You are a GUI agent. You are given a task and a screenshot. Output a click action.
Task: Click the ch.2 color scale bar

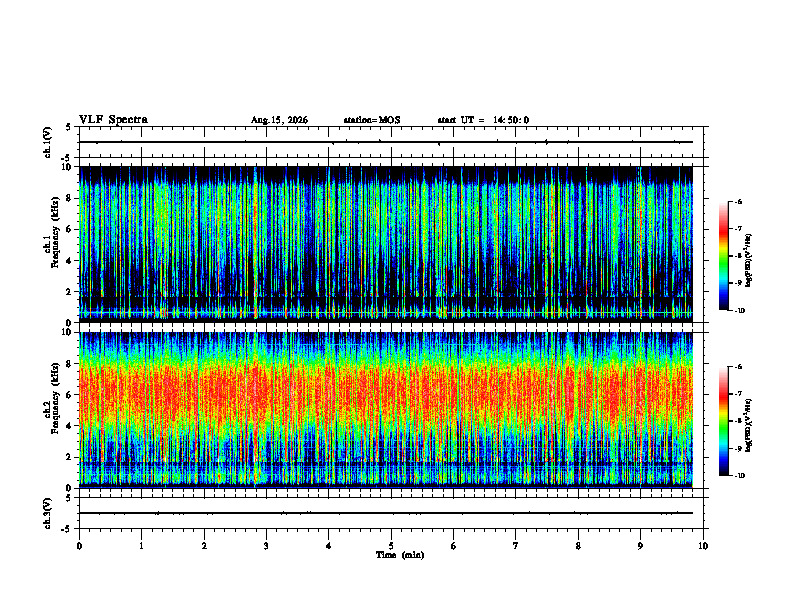723,421
